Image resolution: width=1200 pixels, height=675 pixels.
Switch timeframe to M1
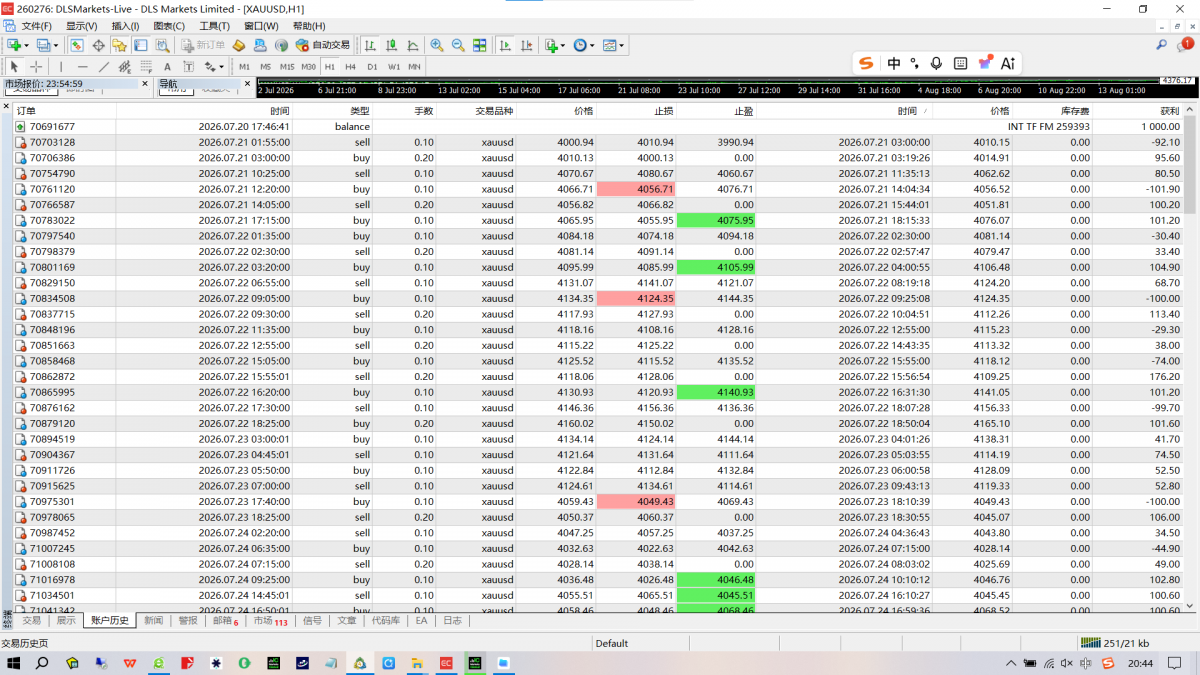[245, 67]
